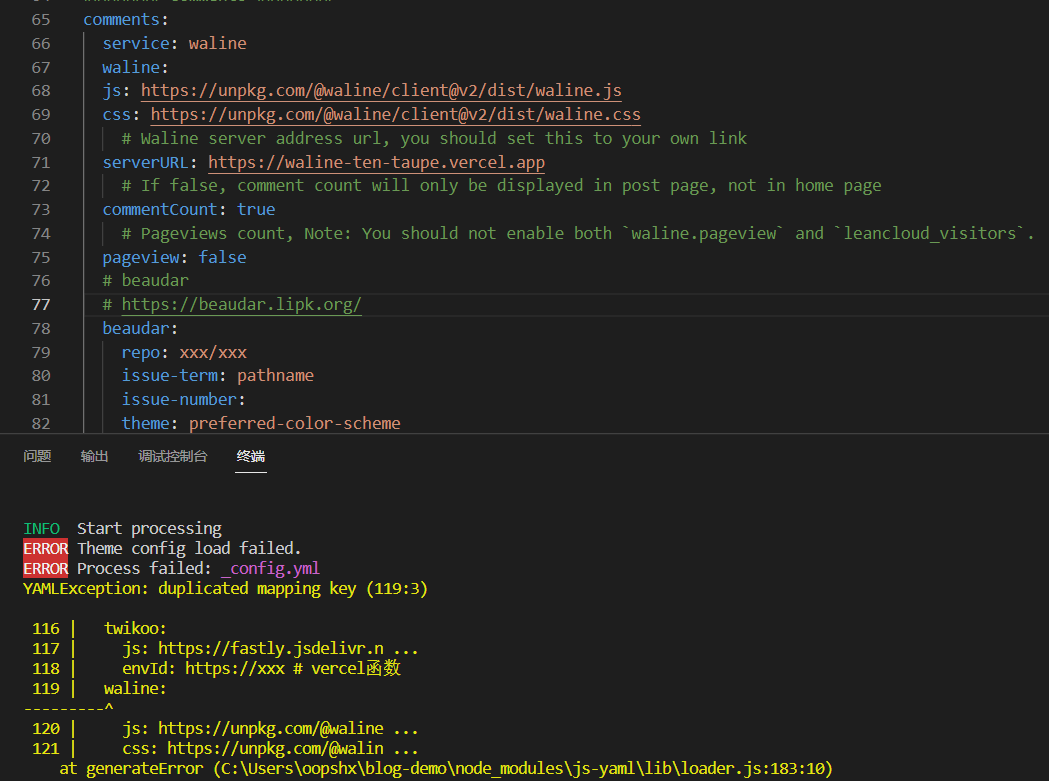Viewport: 1049px width, 781px height.
Task: Select the true value of commentCount
Action: [x=256, y=209]
